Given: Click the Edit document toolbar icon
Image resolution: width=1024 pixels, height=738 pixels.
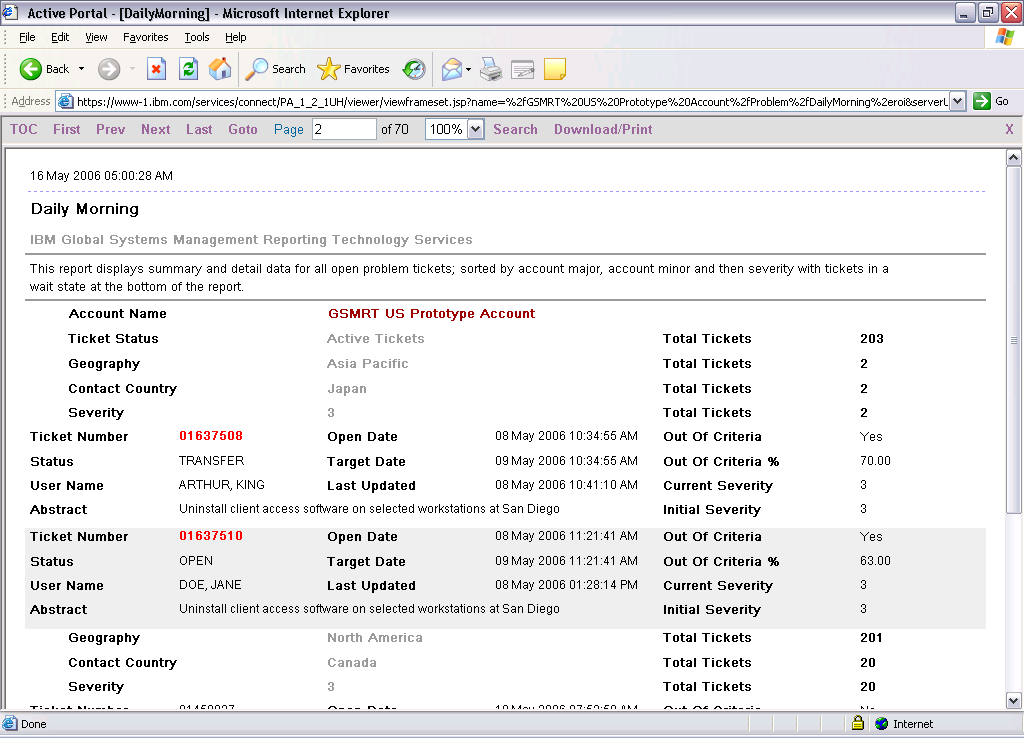Looking at the screenshot, I should pyautogui.click(x=522, y=69).
